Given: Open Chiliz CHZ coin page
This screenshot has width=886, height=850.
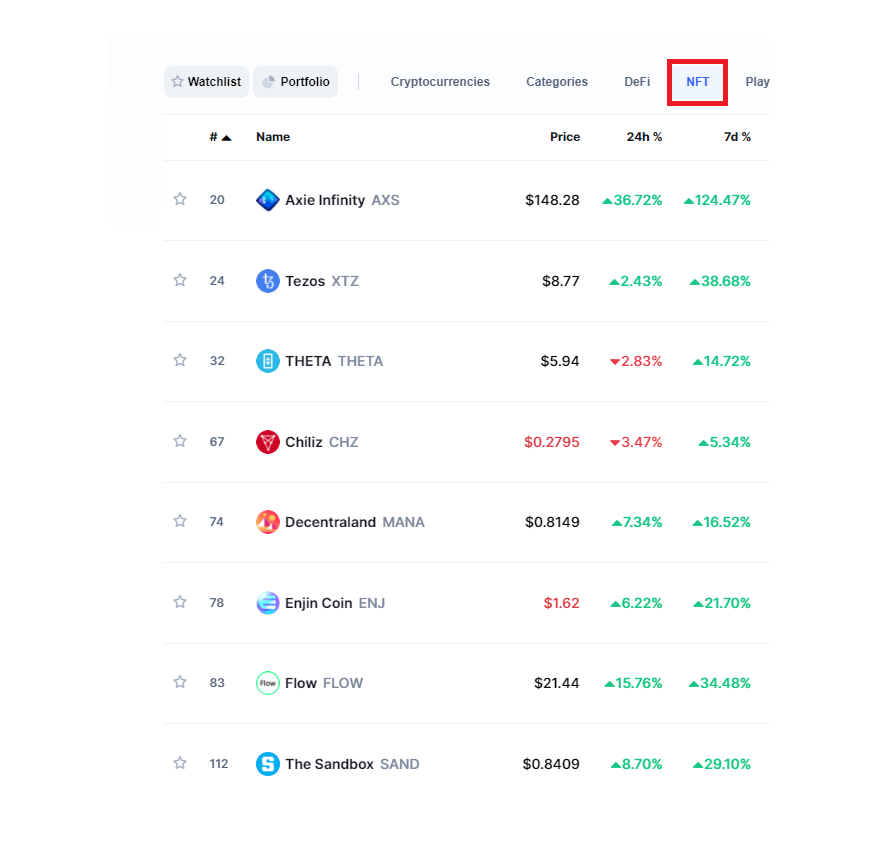Looking at the screenshot, I should coord(322,442).
